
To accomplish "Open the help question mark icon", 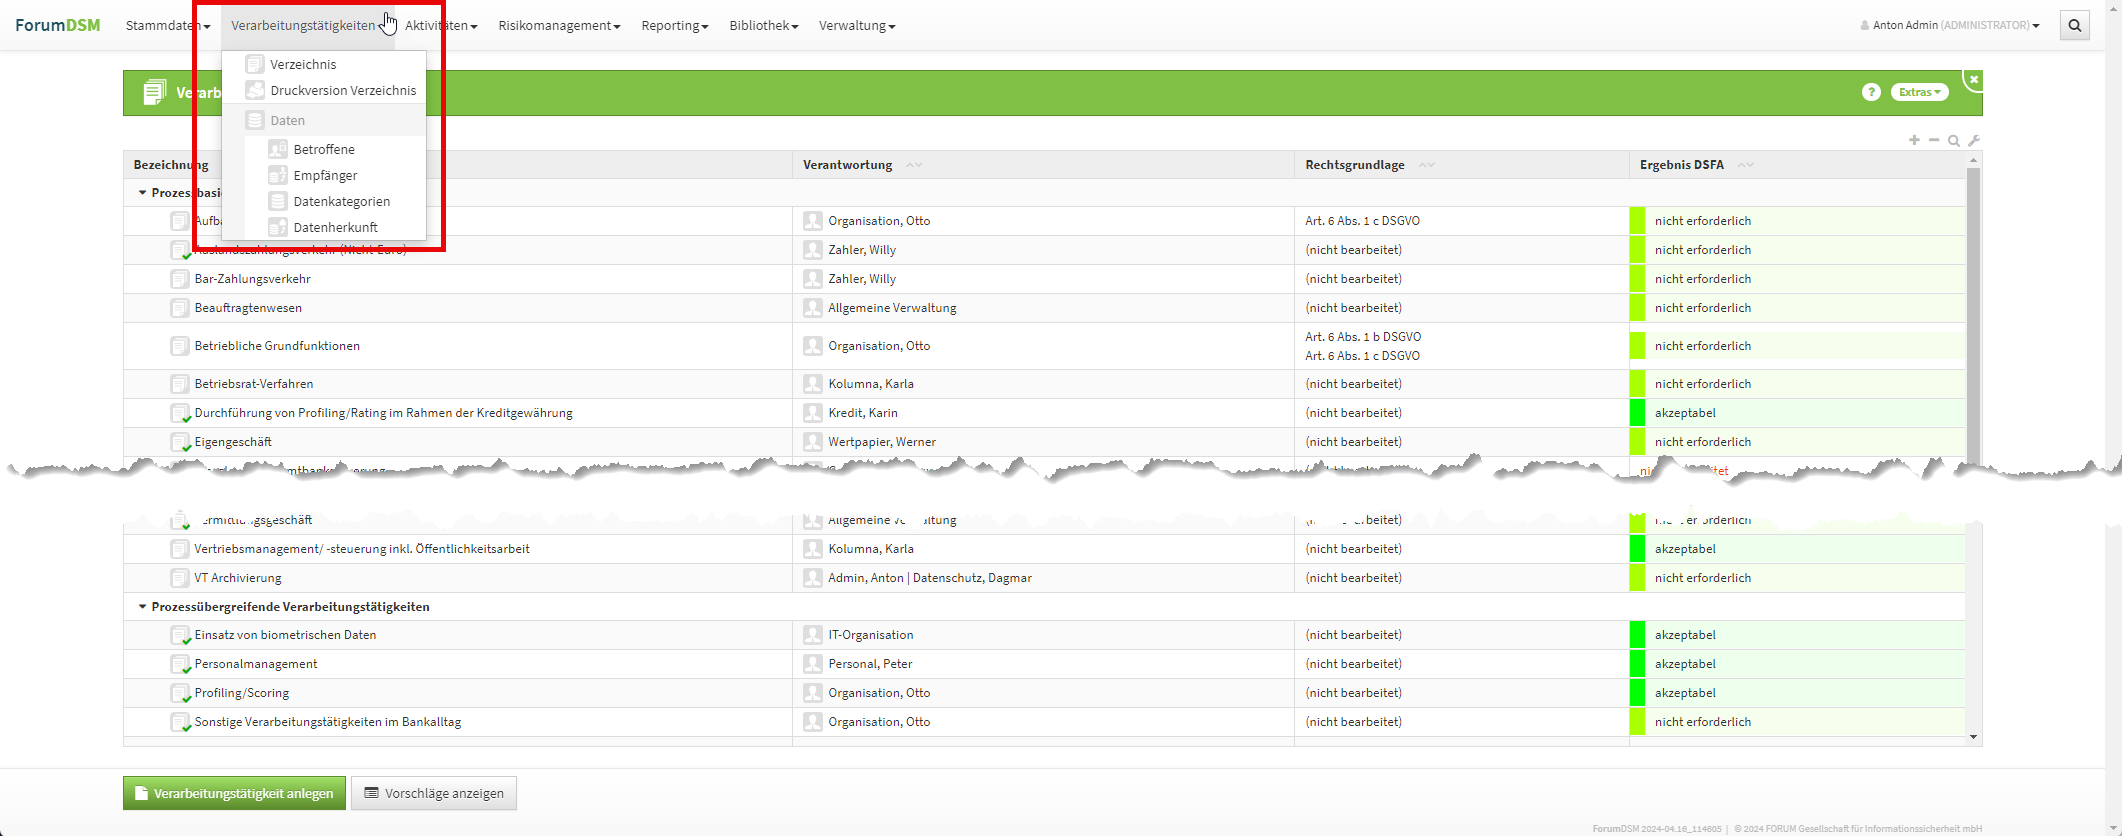I will (x=1870, y=92).
